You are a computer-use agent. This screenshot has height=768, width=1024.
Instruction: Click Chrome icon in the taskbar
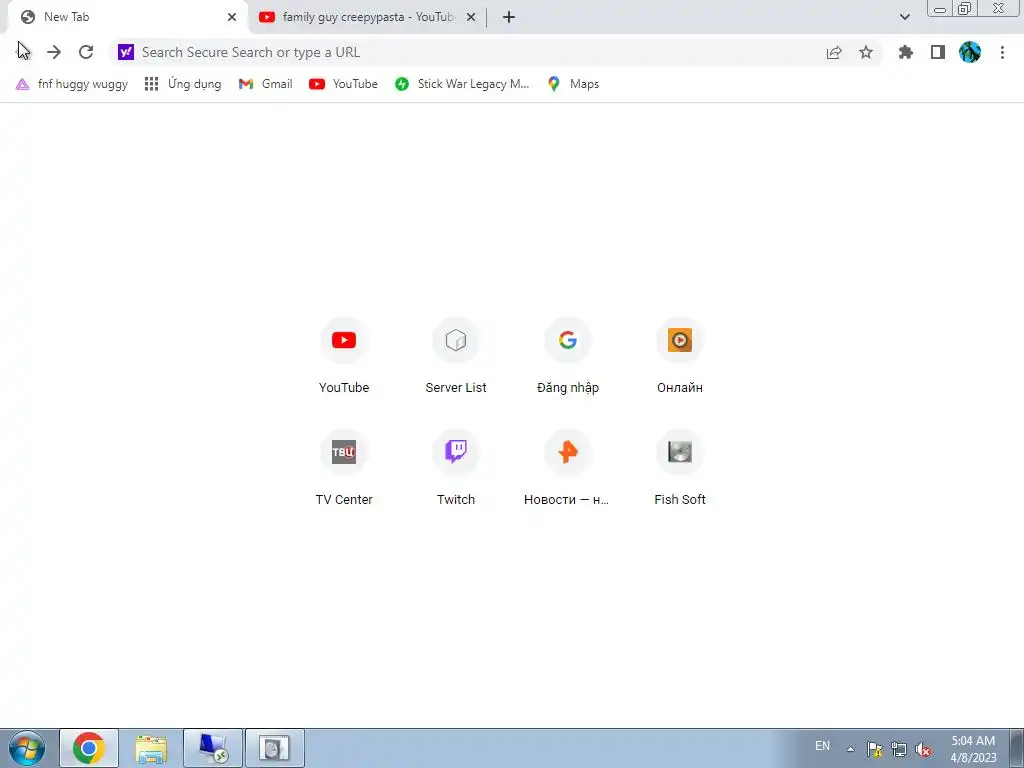[89, 748]
